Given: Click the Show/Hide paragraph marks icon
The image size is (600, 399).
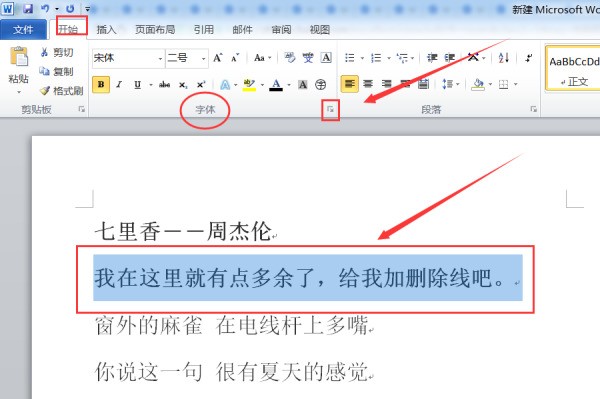Looking at the screenshot, I should point(529,58).
